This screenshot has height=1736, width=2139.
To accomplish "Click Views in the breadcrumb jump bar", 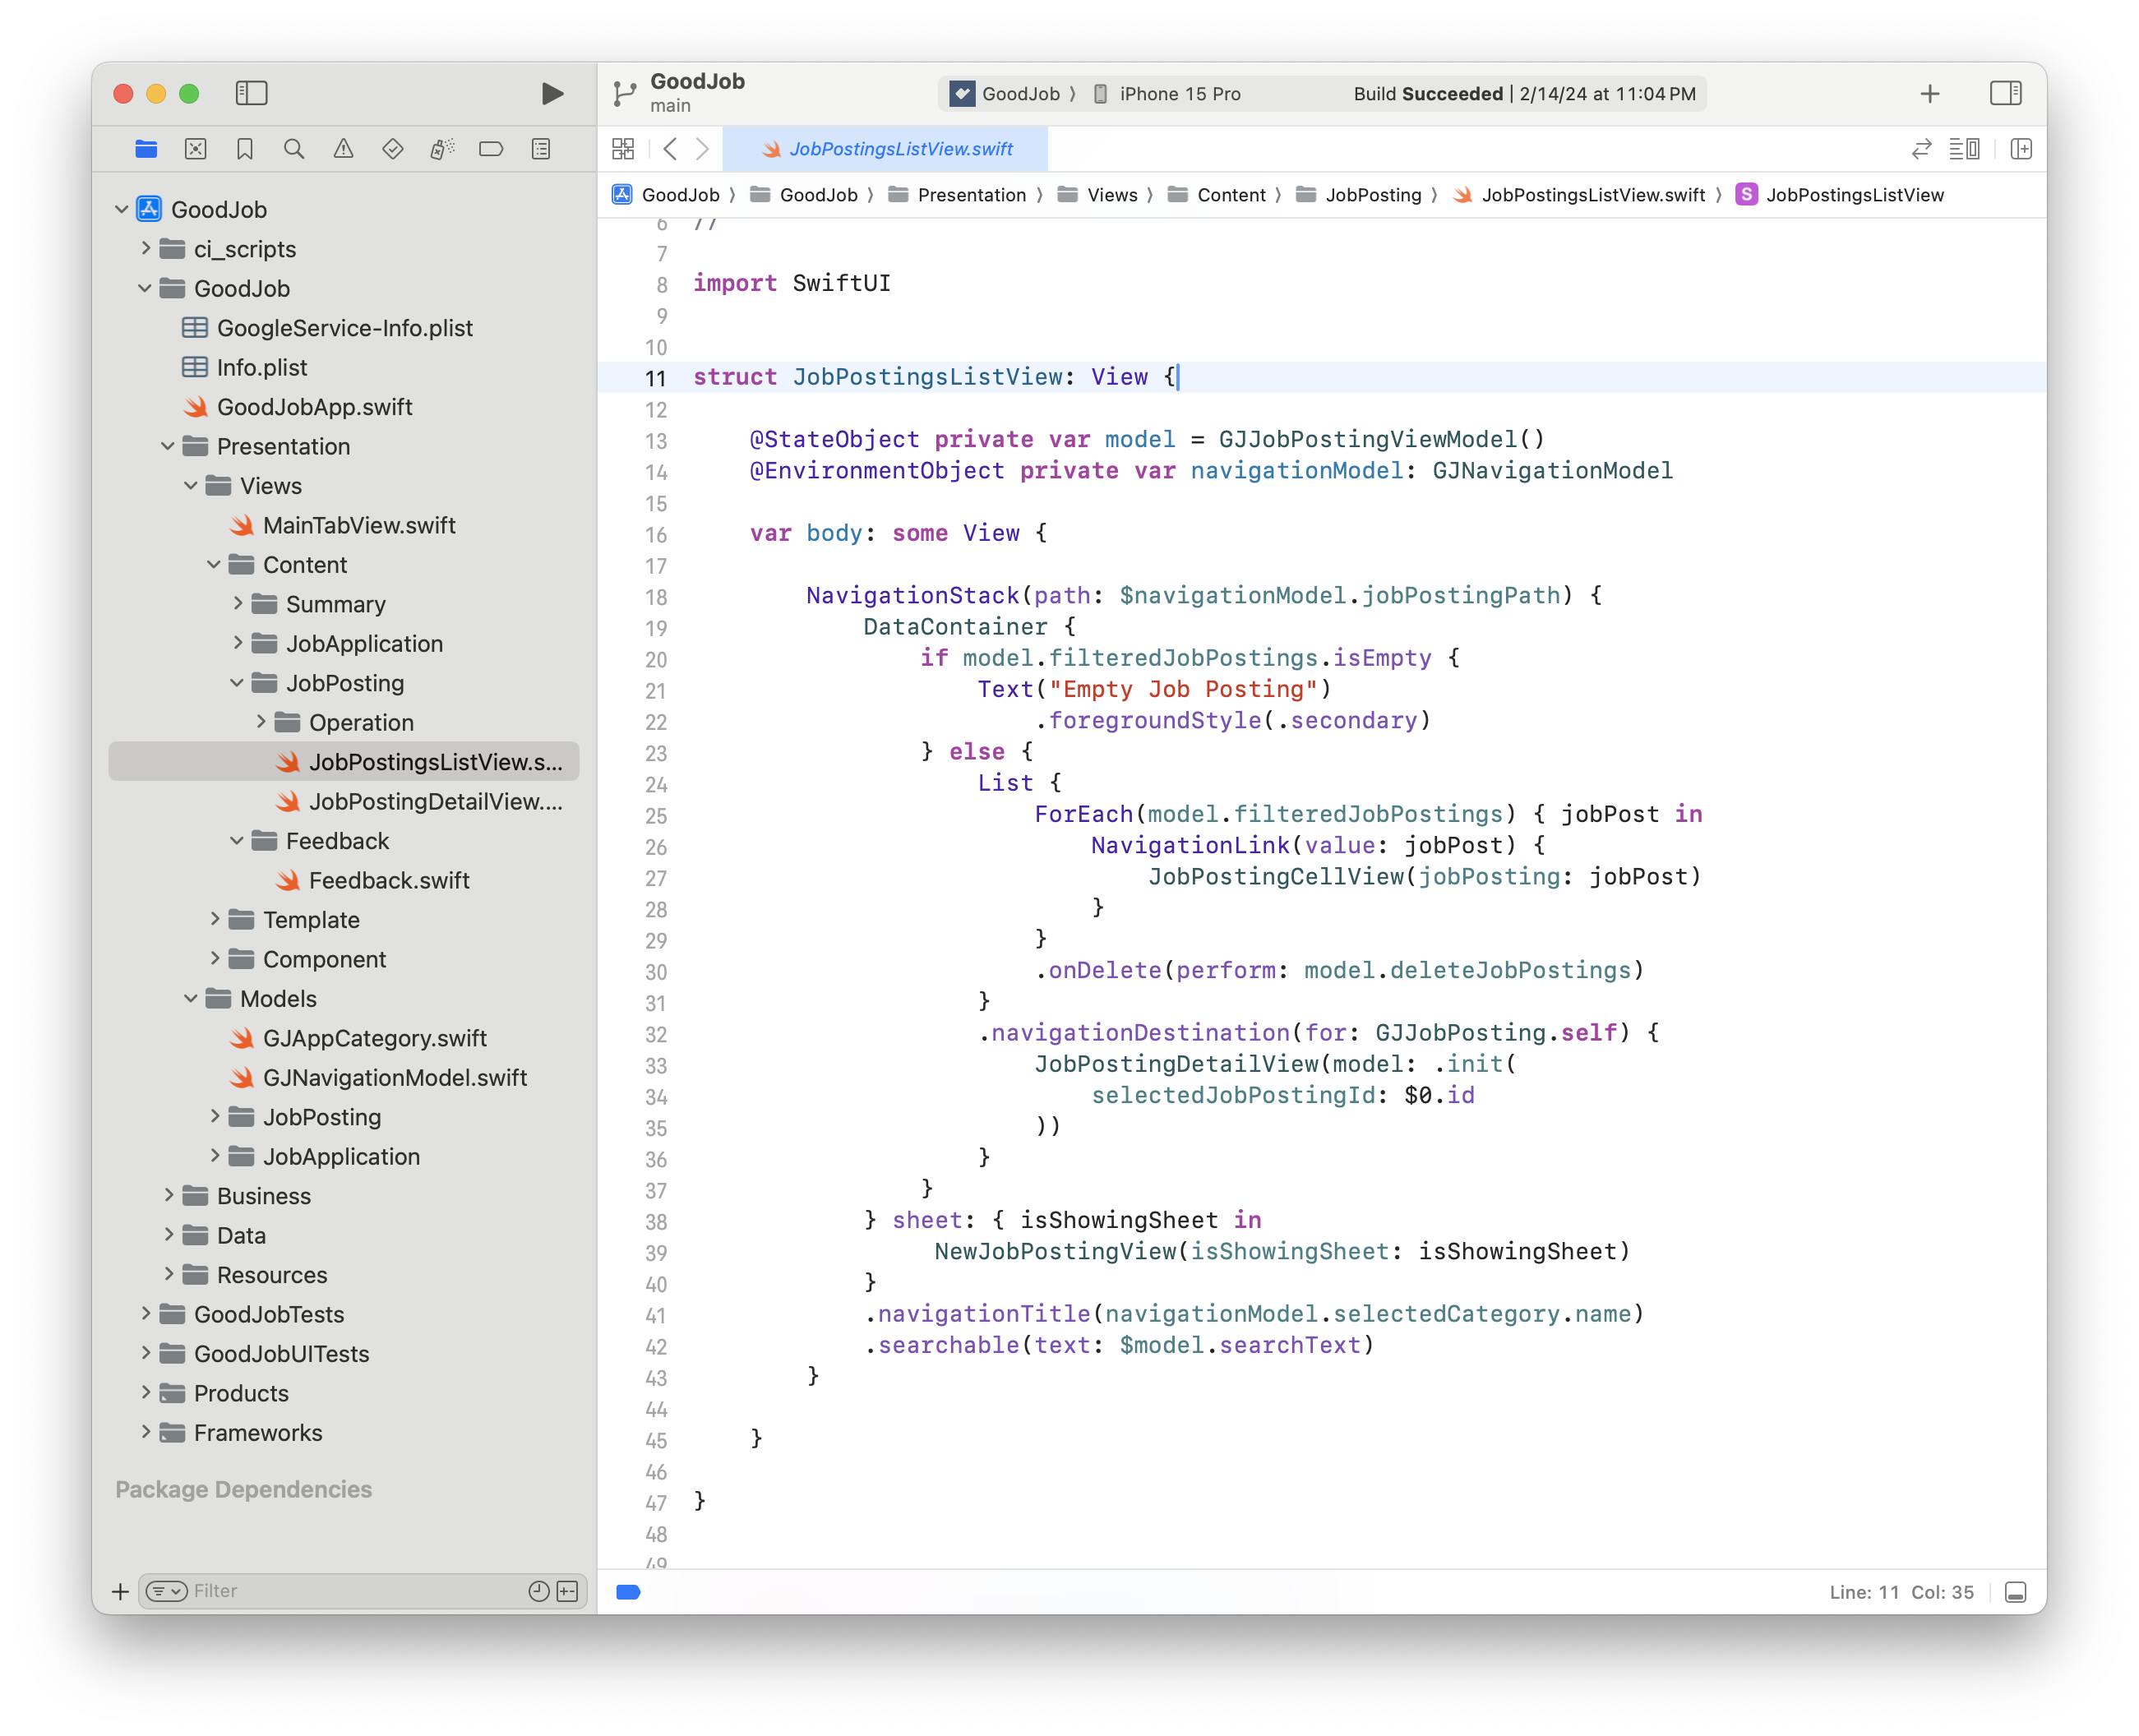I will tap(1111, 195).
